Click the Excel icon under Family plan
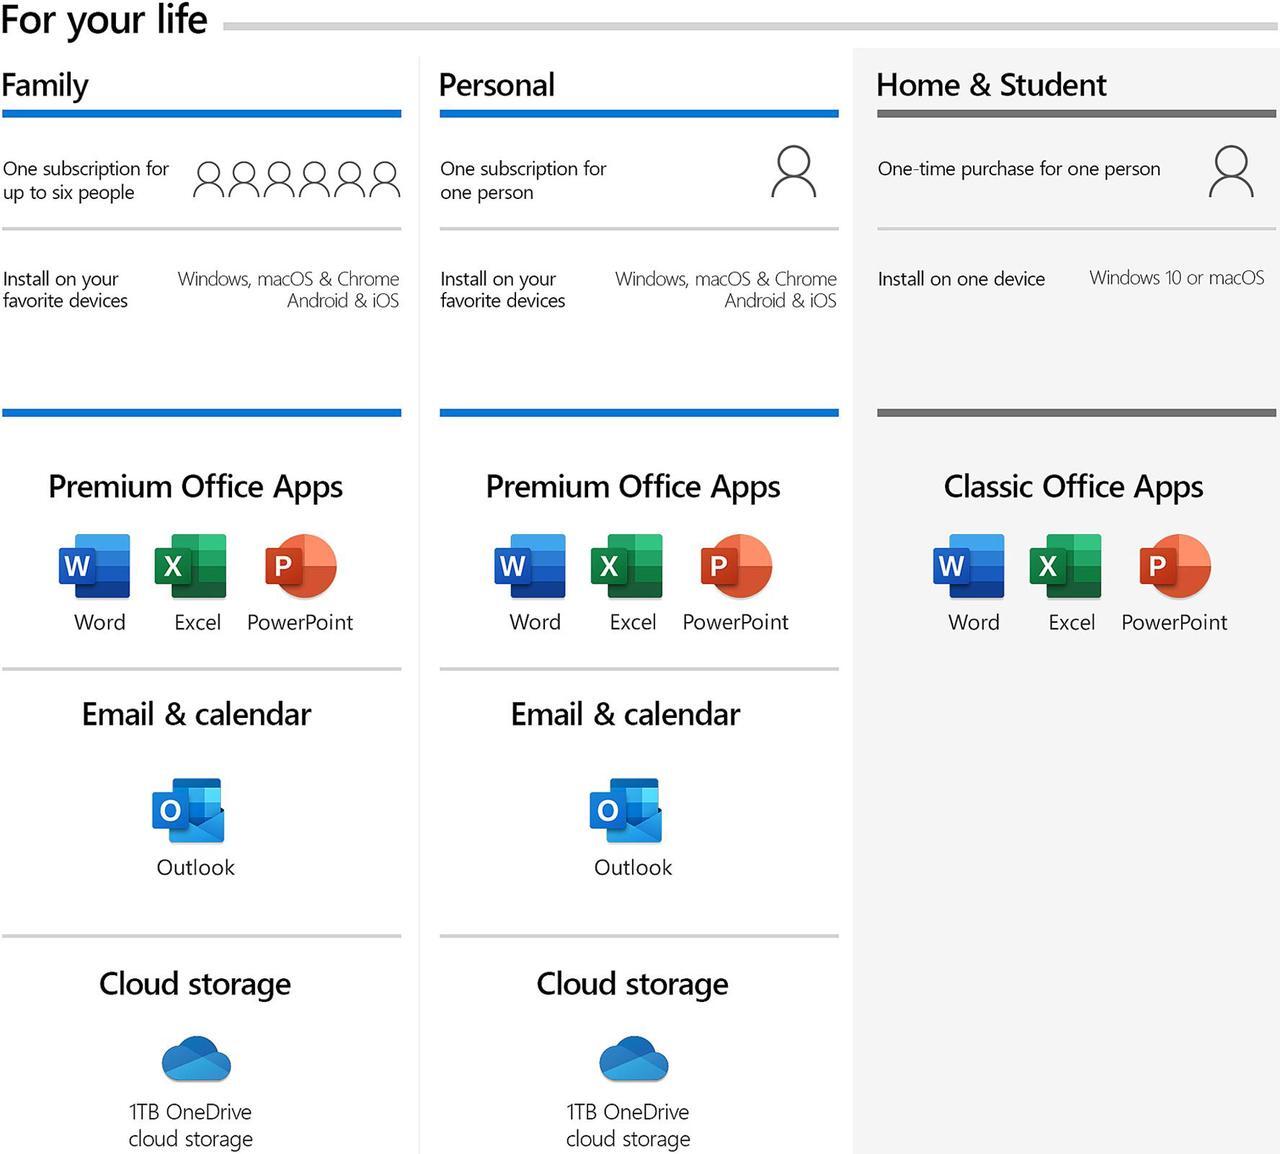The image size is (1280, 1154). click(x=190, y=566)
